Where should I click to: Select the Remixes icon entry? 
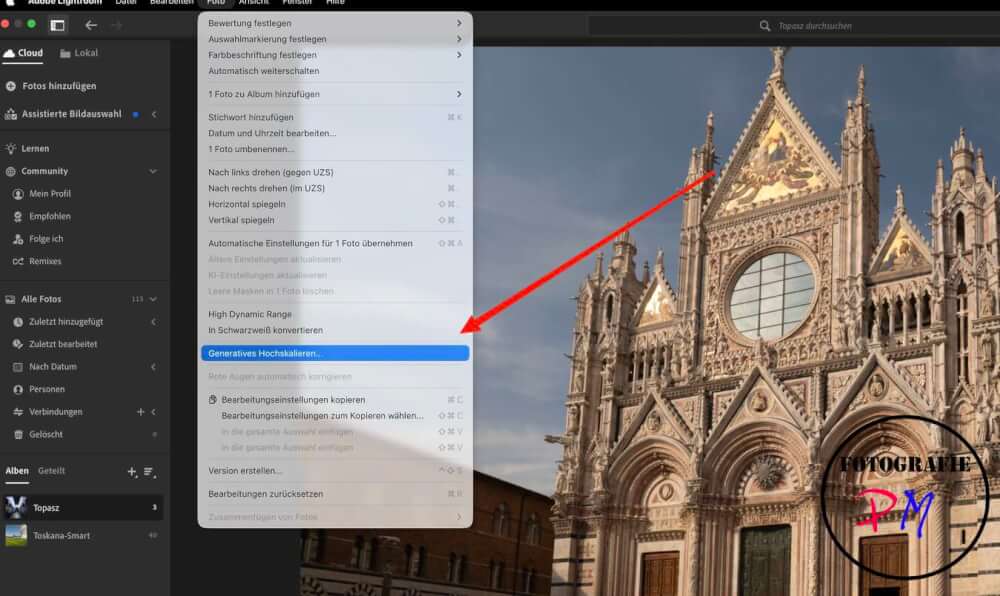coord(18,262)
